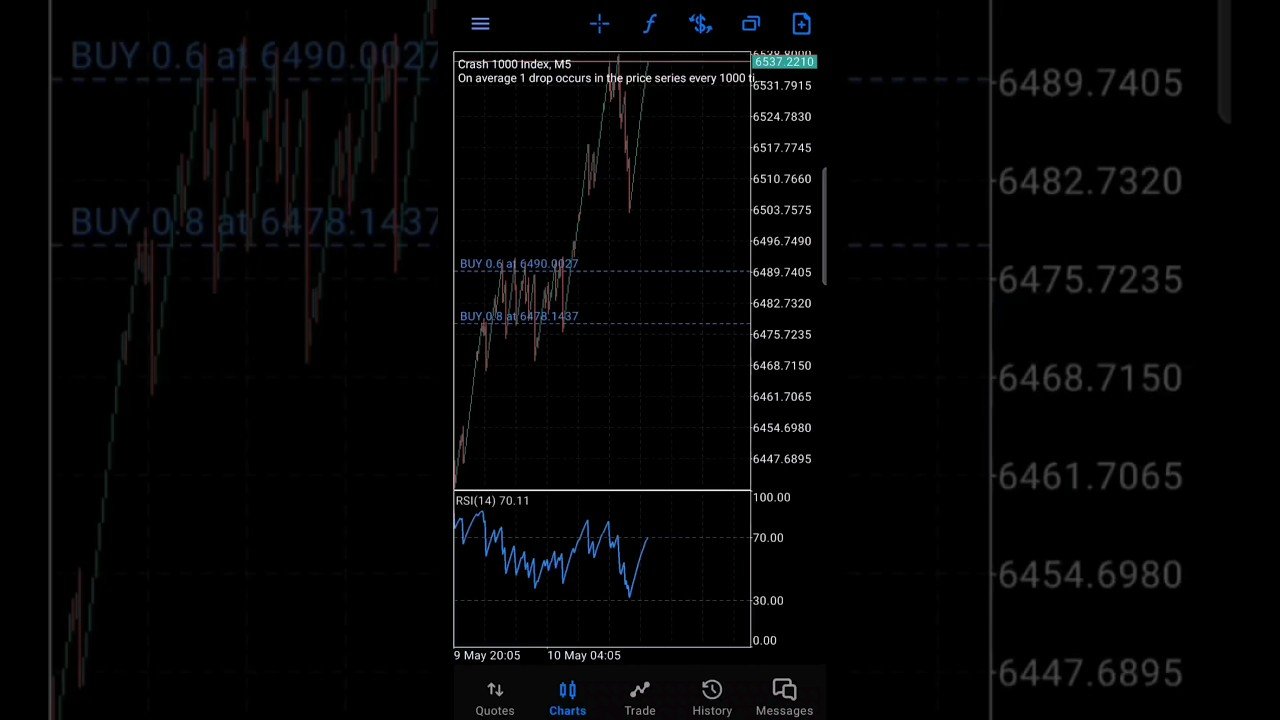1280x720 pixels.
Task: Go to the Trade tab
Action: tap(640, 698)
